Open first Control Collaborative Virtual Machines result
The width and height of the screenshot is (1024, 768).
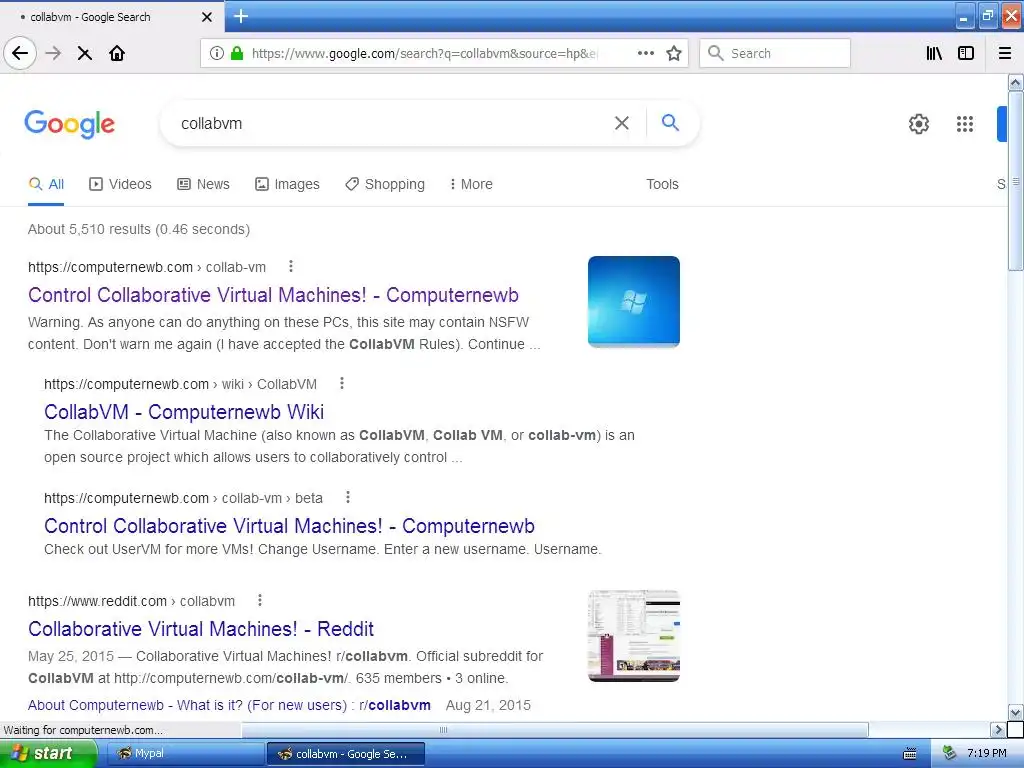point(273,295)
